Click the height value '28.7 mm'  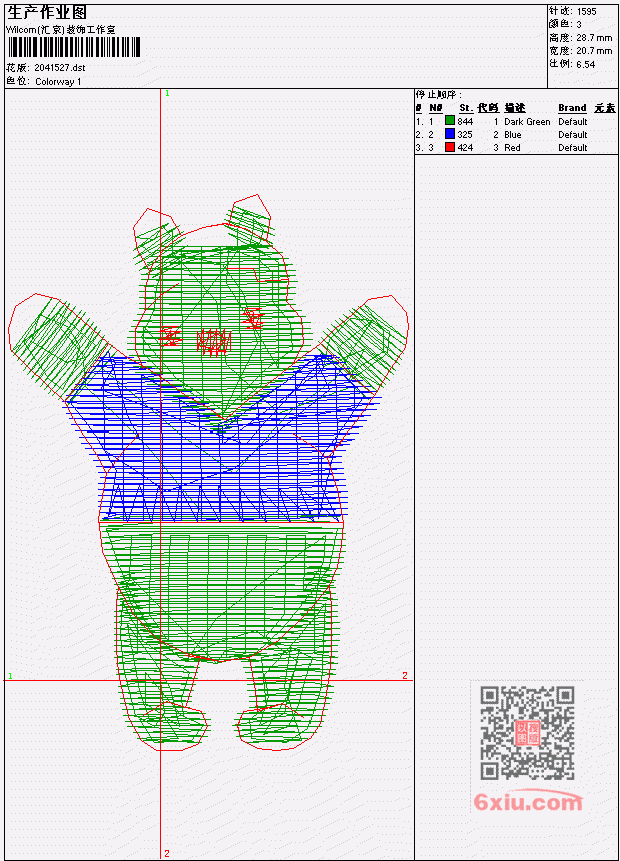[x=594, y=37]
